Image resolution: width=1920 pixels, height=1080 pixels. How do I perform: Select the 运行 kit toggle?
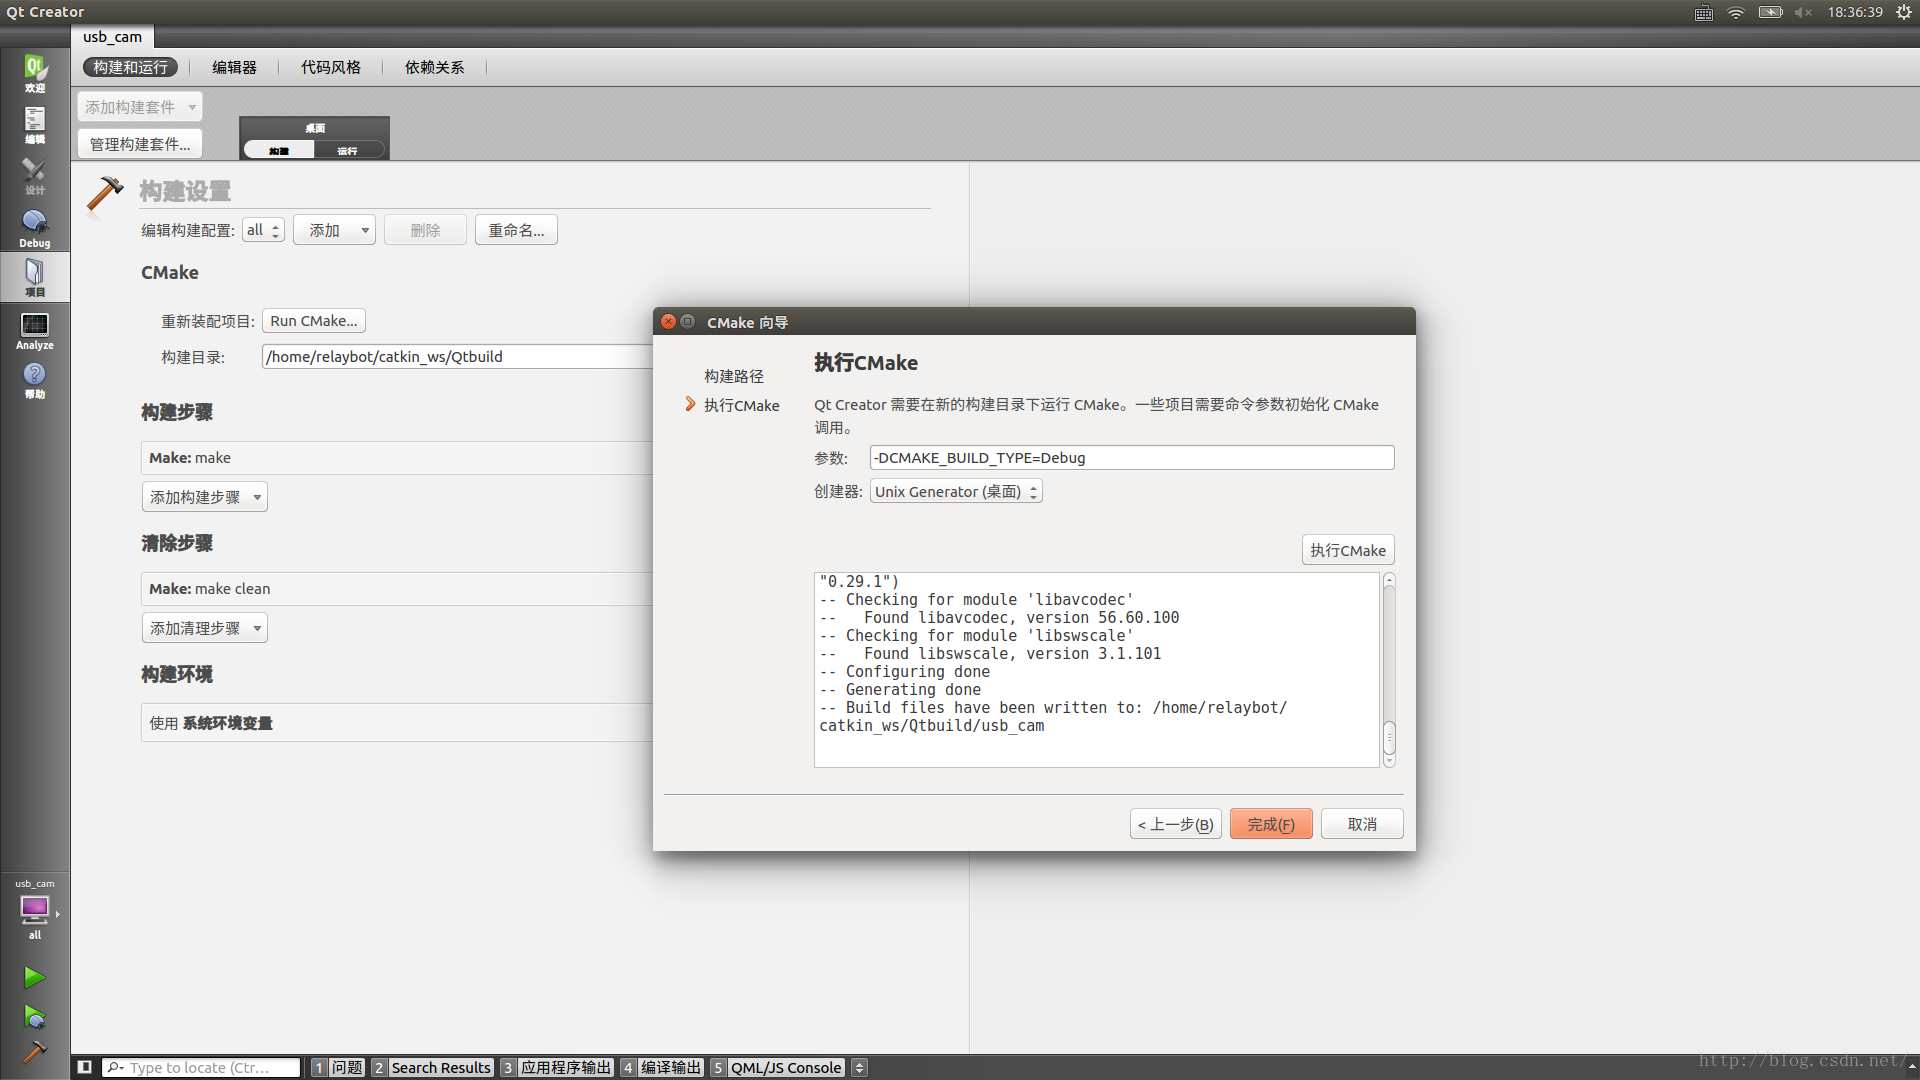348,150
